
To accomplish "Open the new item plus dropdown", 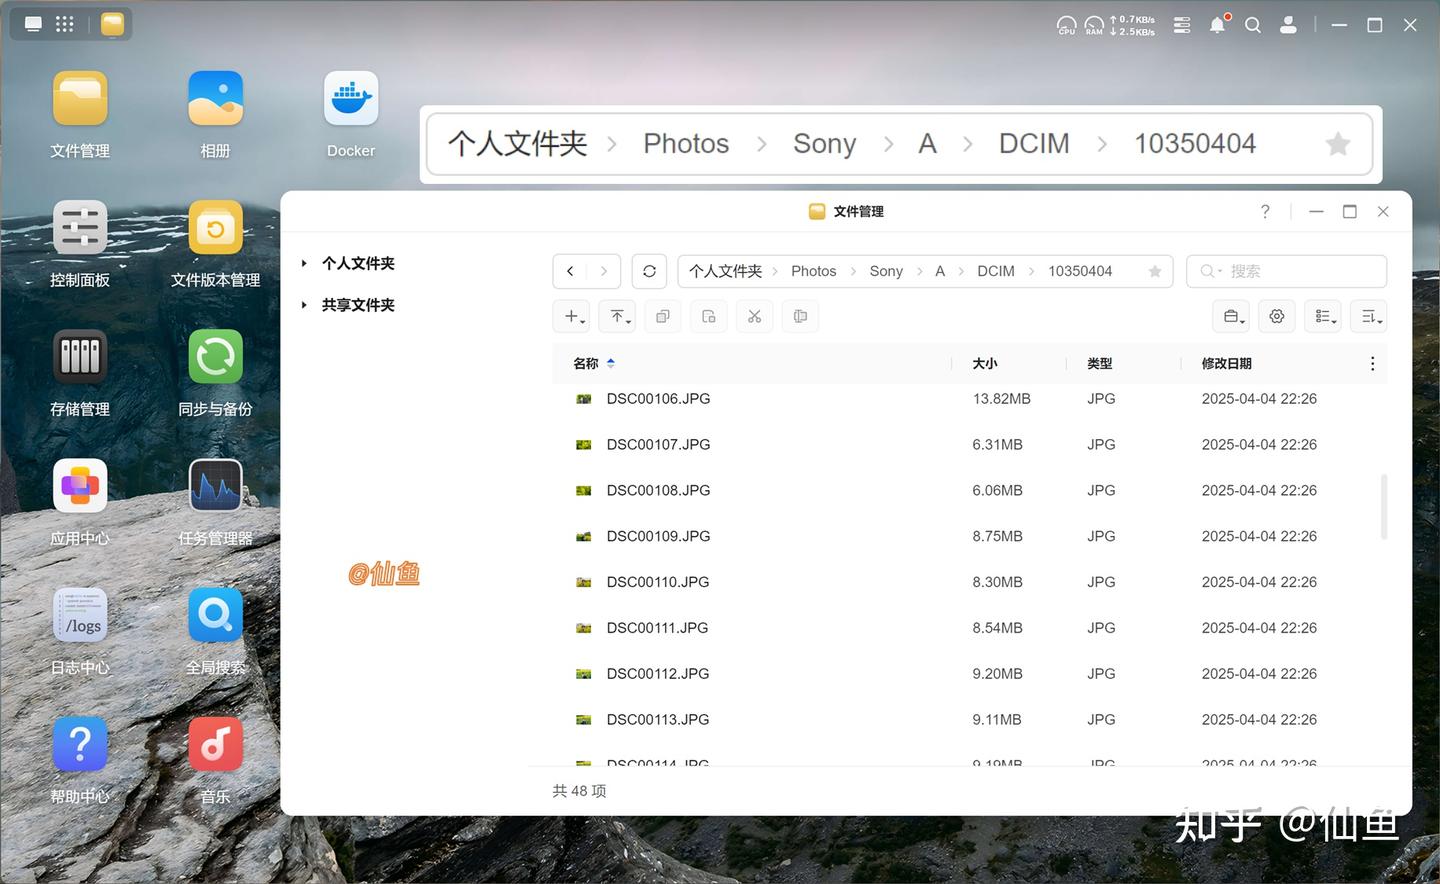I will 571,316.
